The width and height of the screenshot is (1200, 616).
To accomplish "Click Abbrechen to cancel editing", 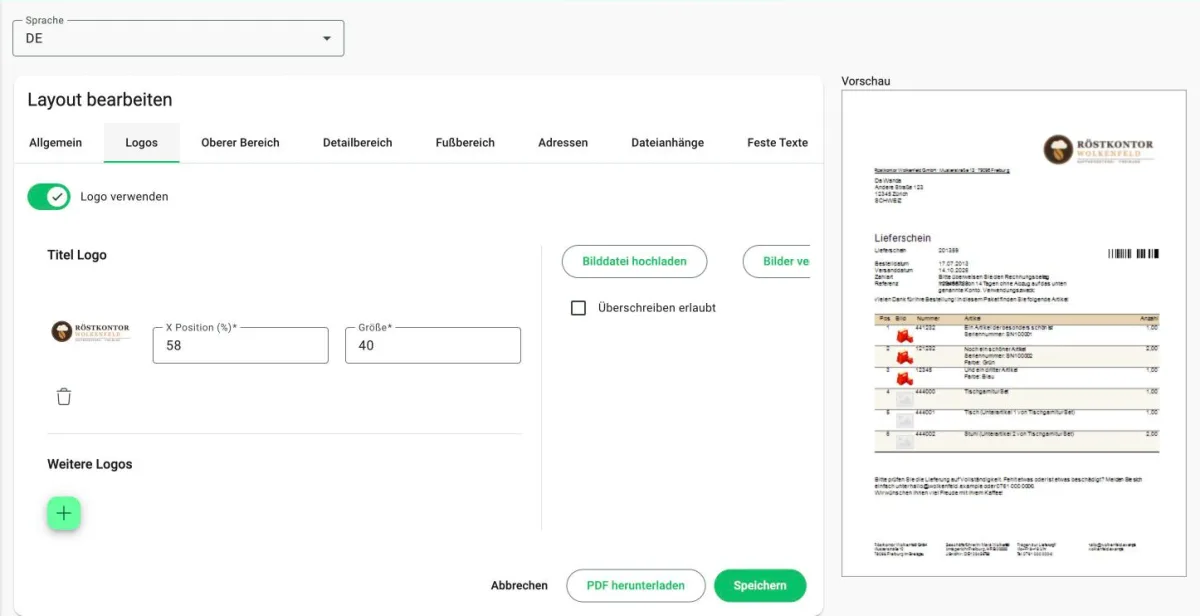I will coord(519,586).
